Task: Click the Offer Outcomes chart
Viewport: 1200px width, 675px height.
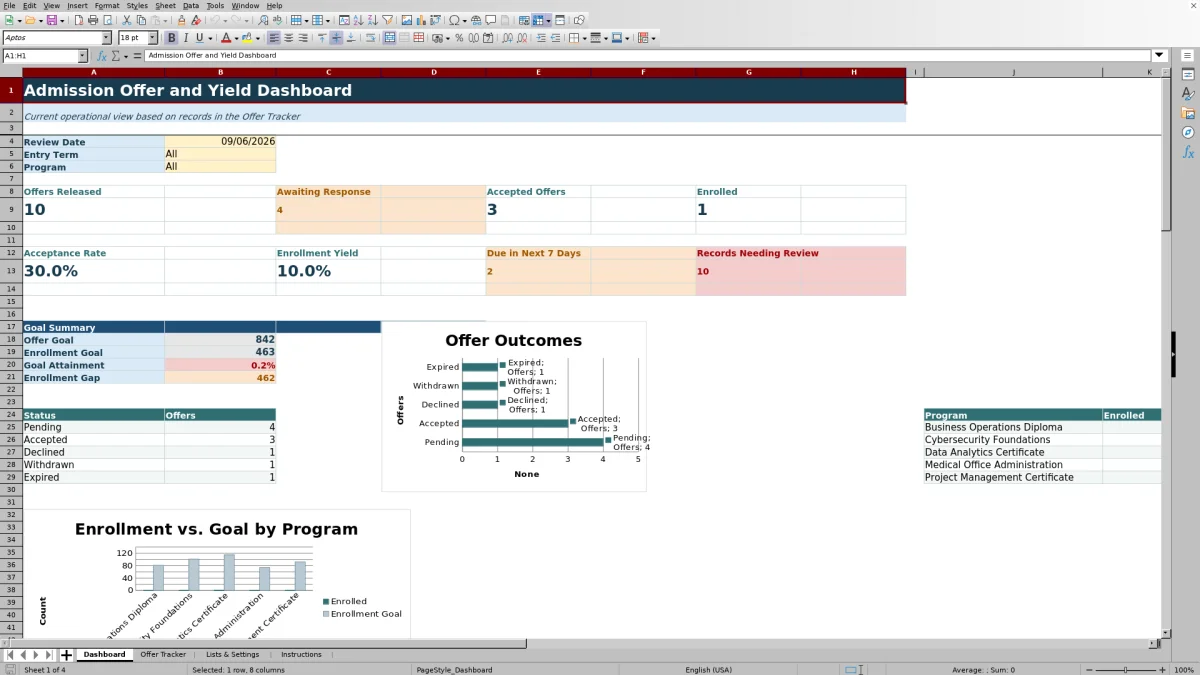Action: (514, 406)
